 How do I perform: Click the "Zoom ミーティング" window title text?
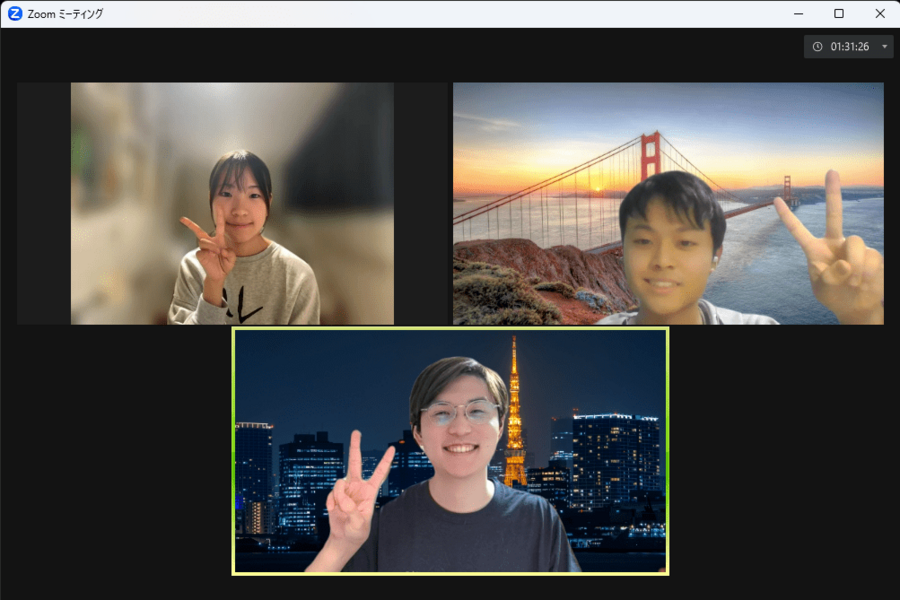point(65,14)
